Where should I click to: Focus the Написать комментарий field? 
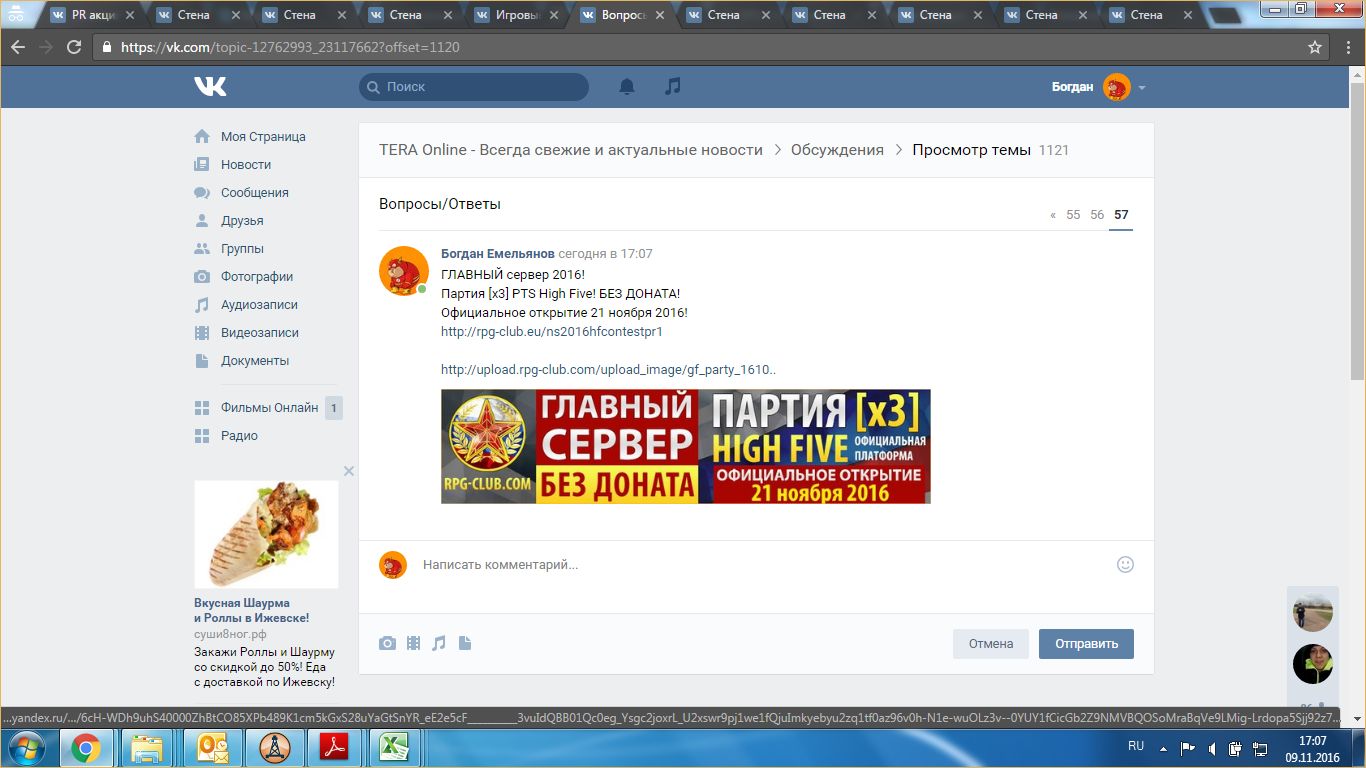(760, 565)
